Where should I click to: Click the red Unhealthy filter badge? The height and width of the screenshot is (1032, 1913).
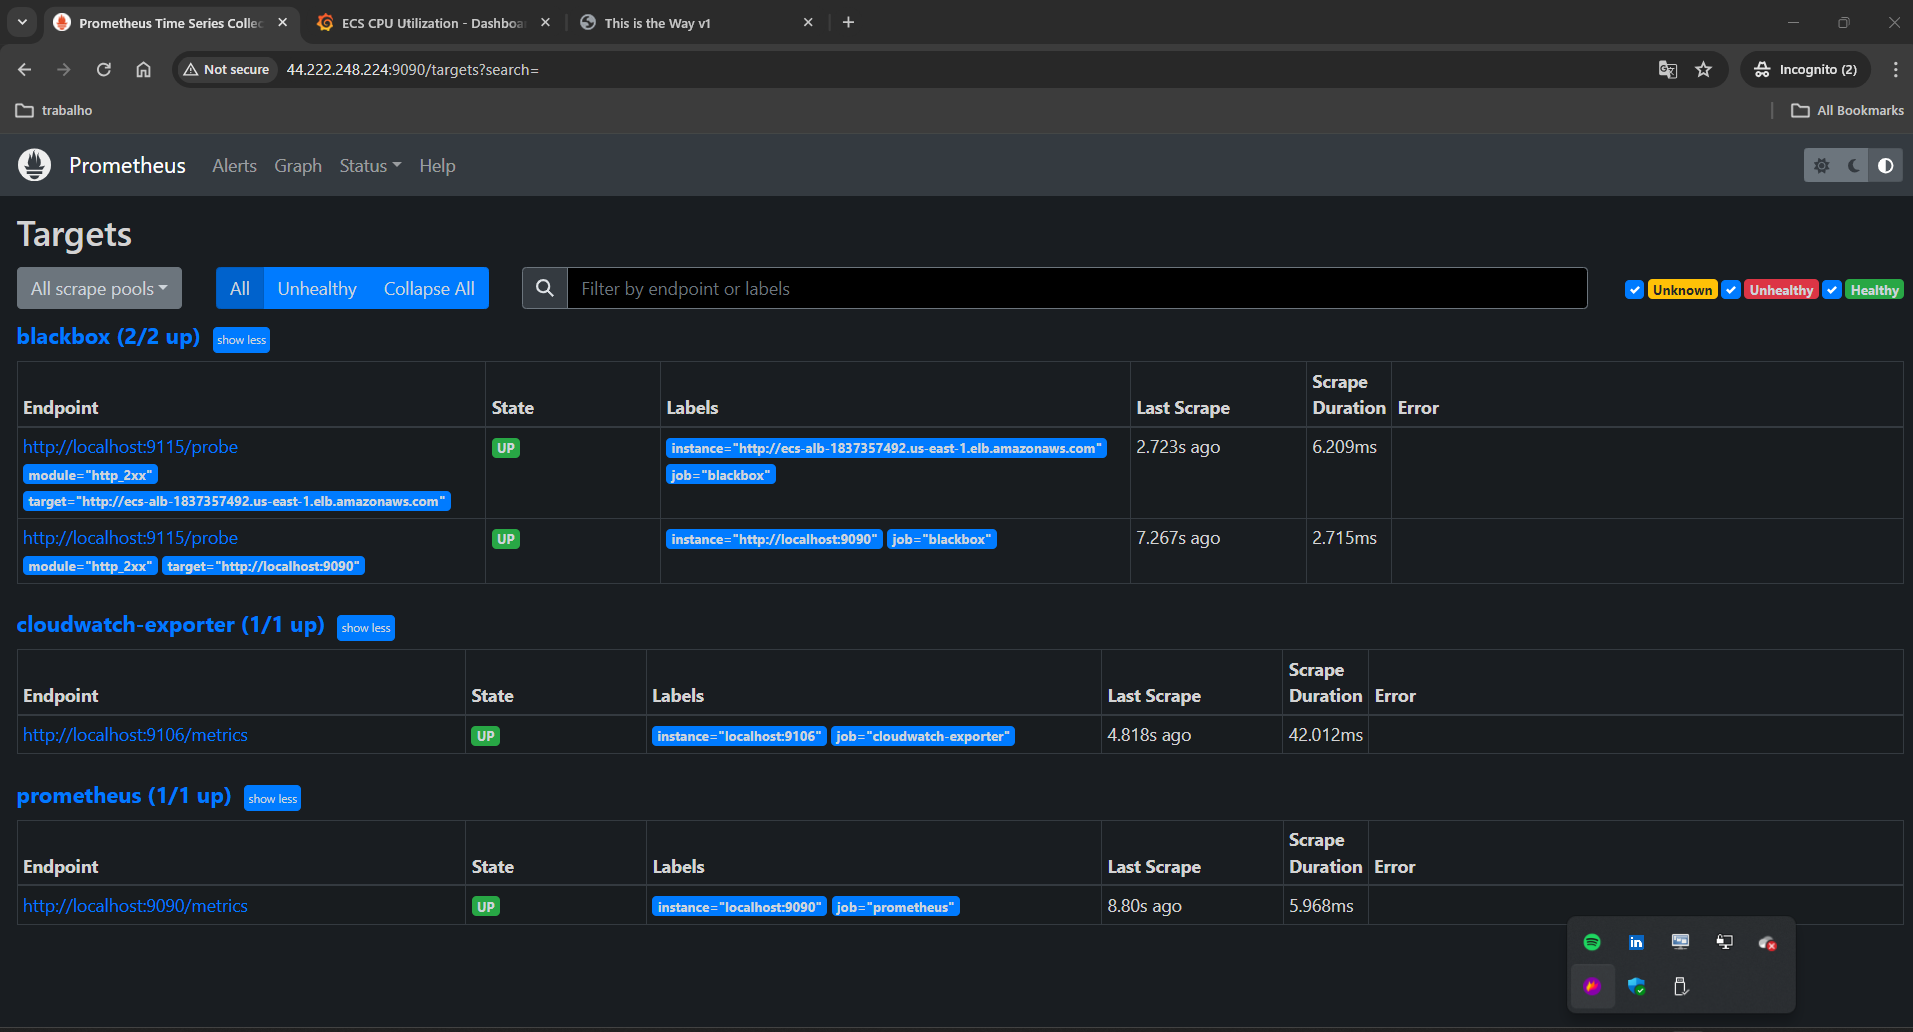click(1781, 290)
